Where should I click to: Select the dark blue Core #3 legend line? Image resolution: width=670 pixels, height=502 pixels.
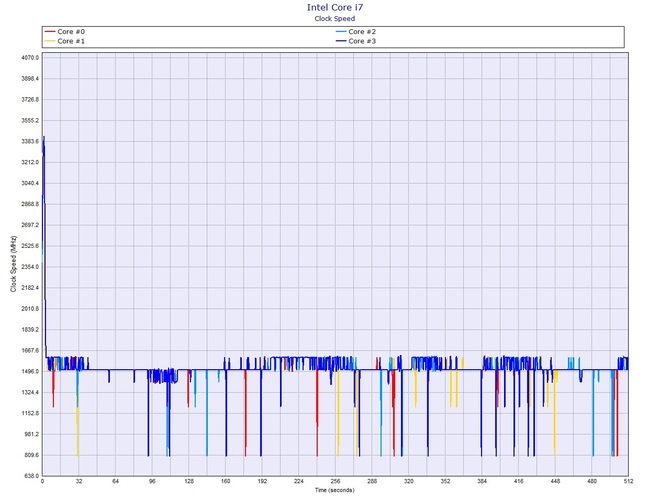pos(341,41)
